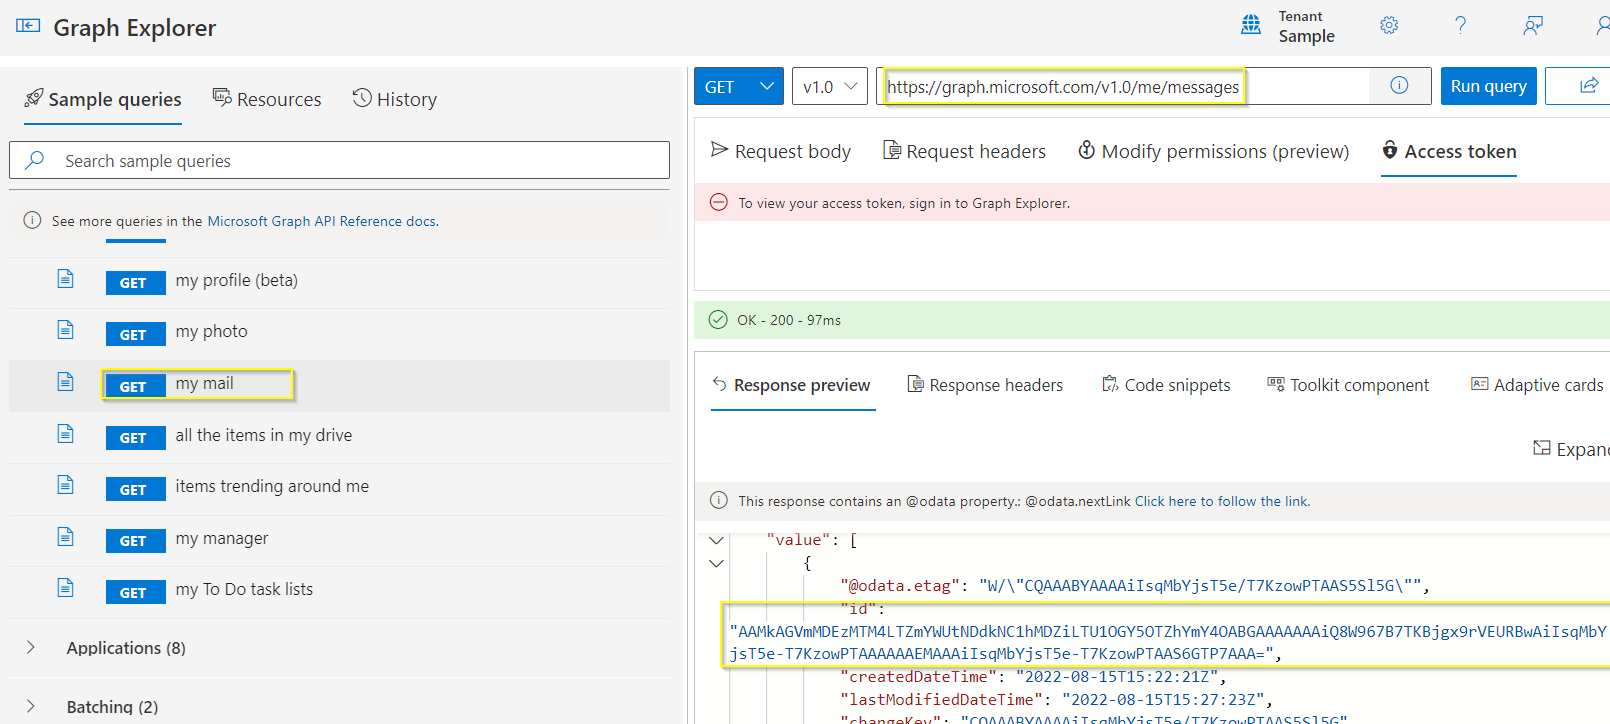Select 'all the items in my drive' query
Image resolution: width=1610 pixels, height=724 pixels.
[x=263, y=435]
